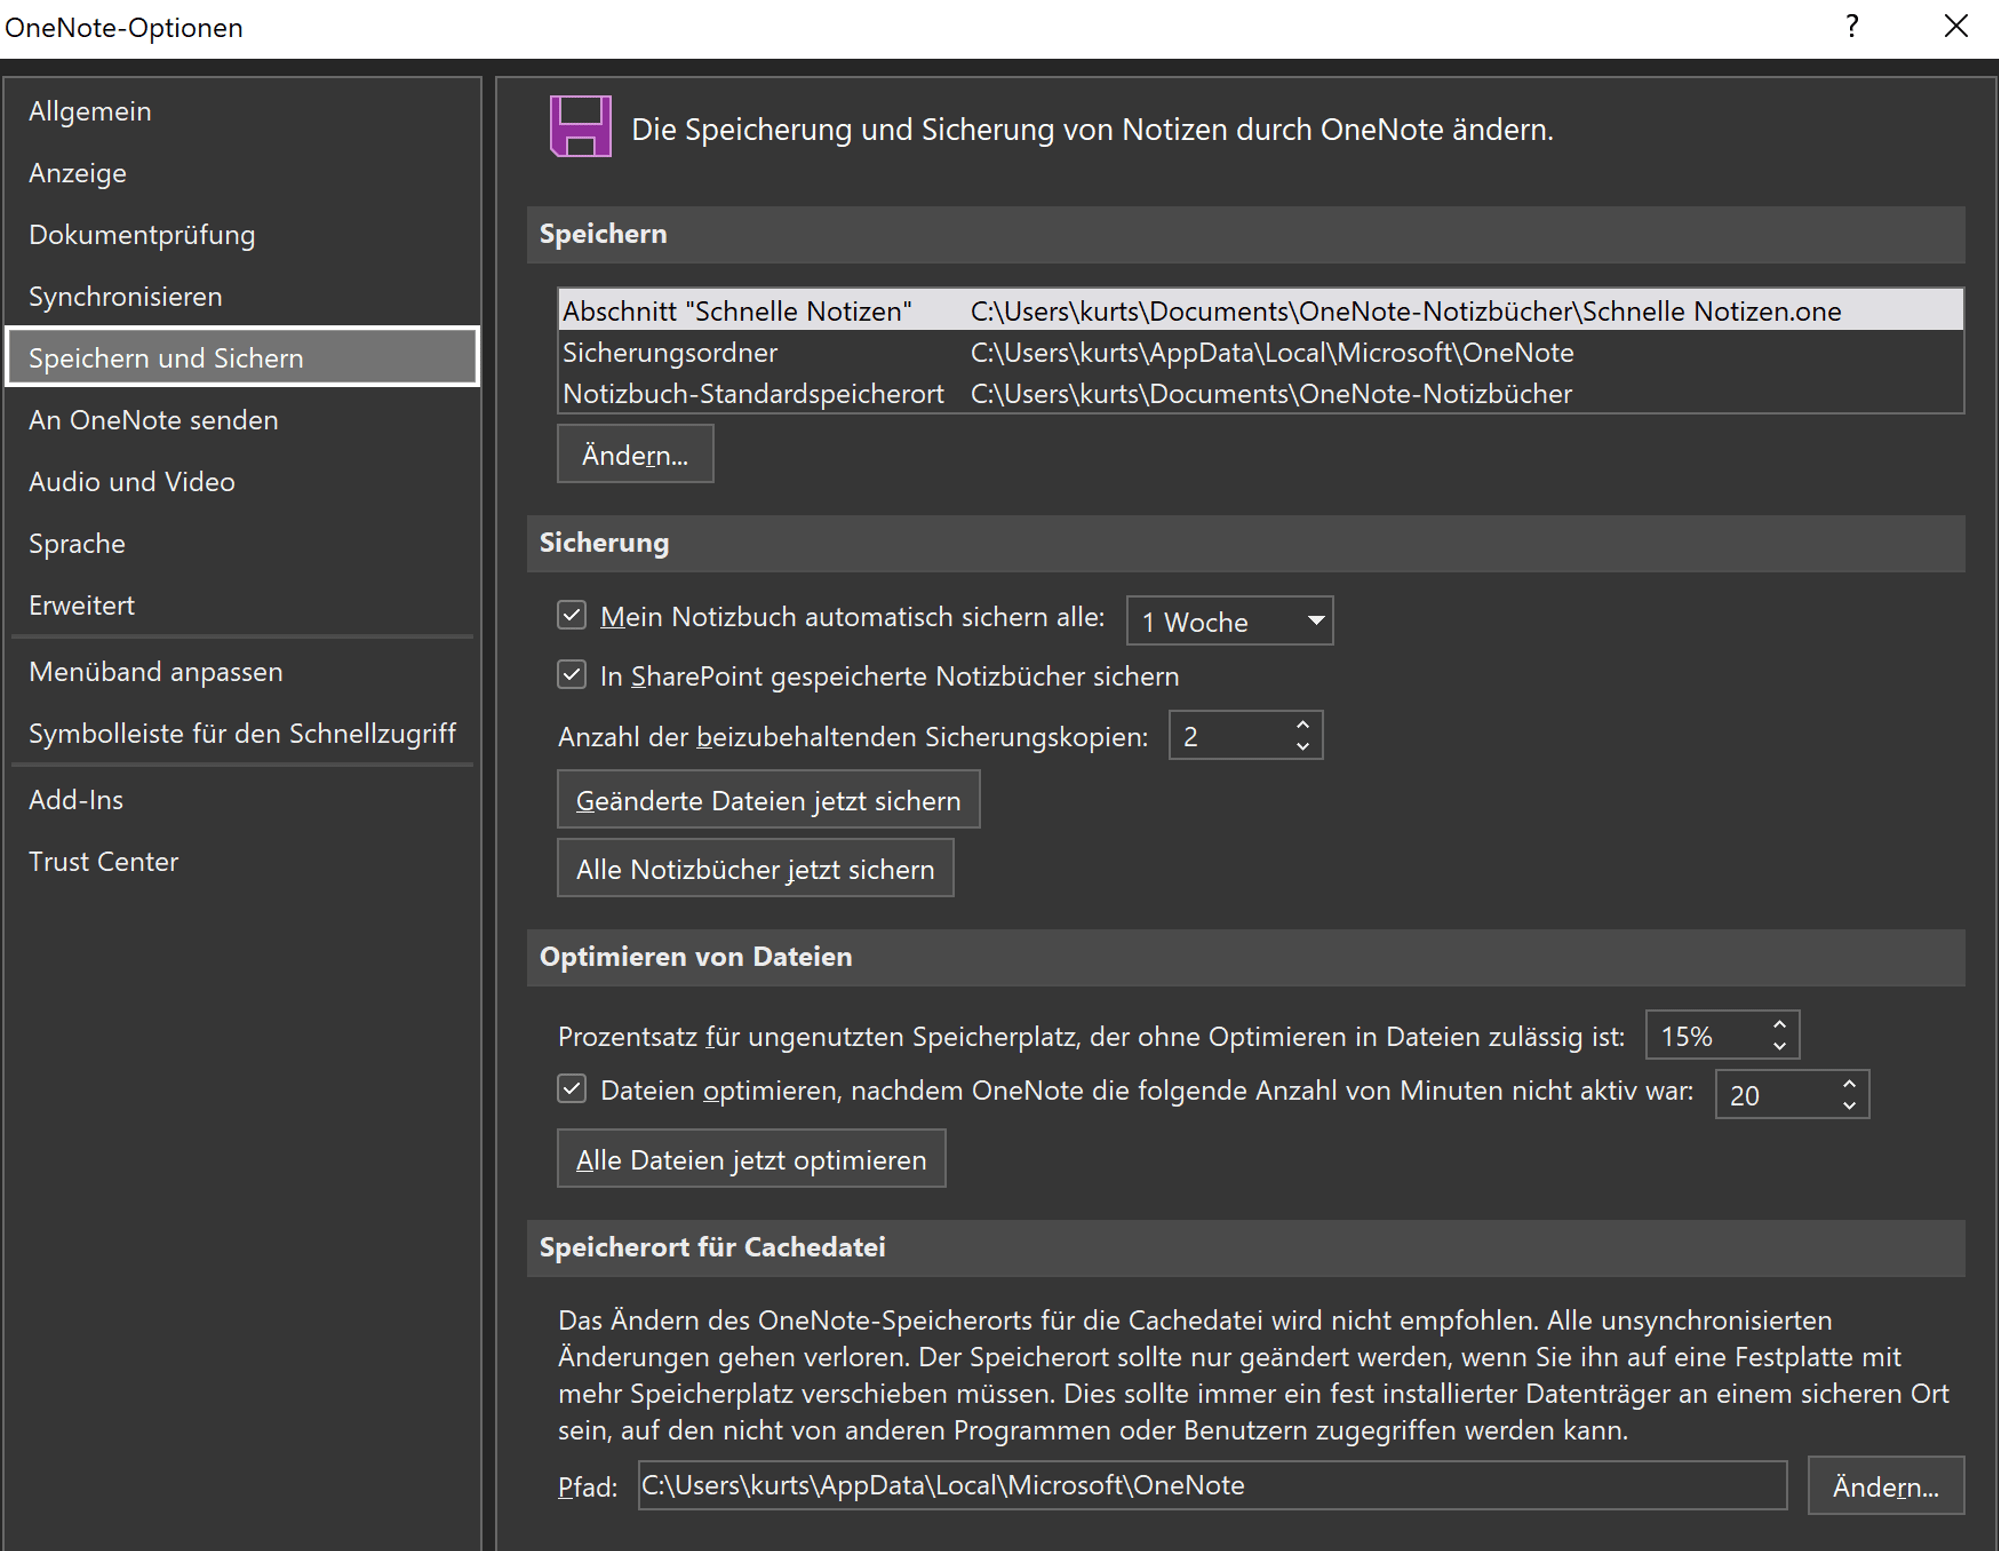The width and height of the screenshot is (1999, 1551).
Task: Decrease the 15% Prozentsatz value
Action: 1779,1046
